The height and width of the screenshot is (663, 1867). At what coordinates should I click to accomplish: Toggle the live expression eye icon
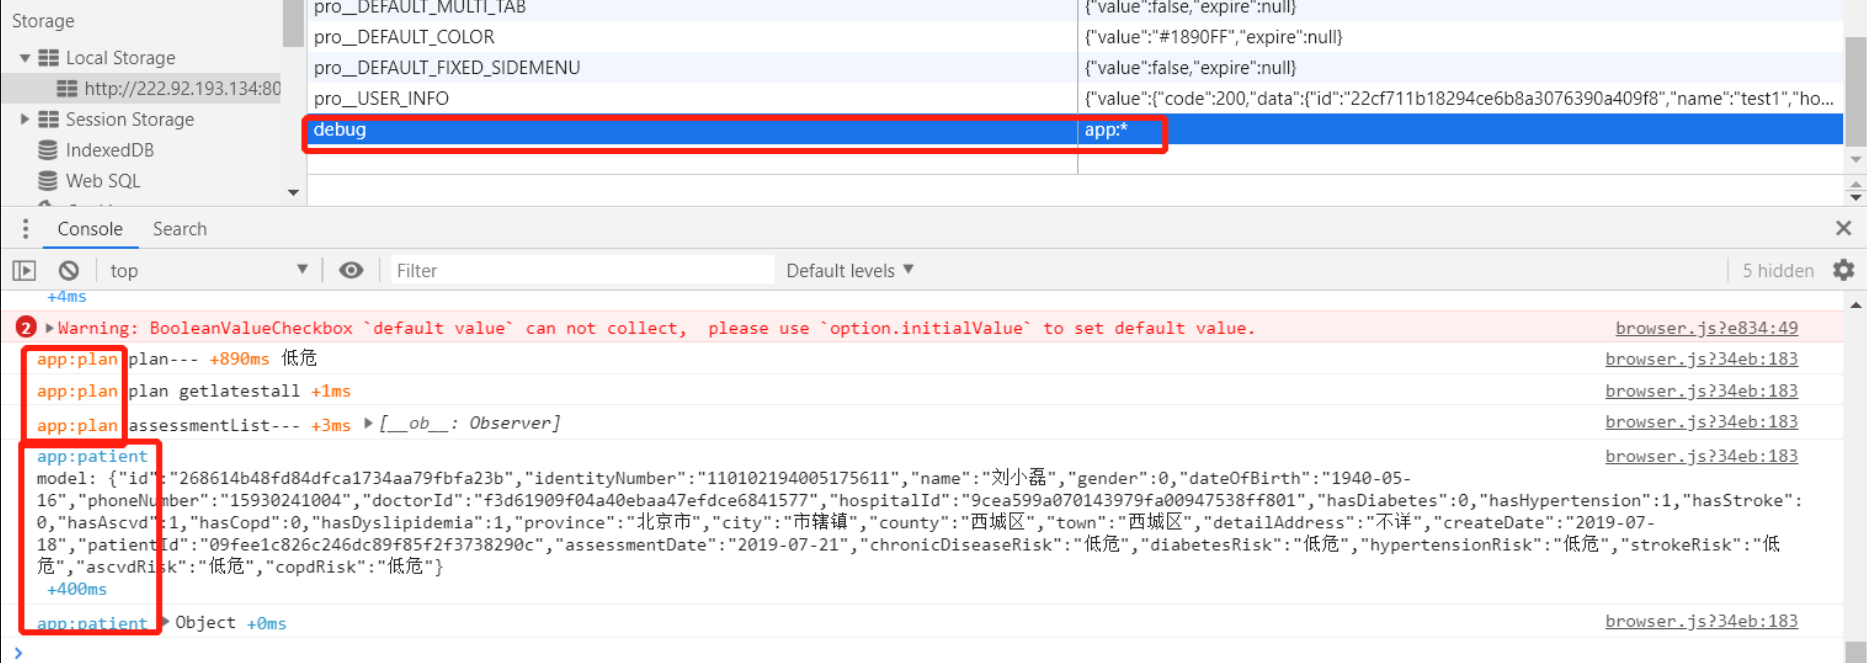[351, 270]
